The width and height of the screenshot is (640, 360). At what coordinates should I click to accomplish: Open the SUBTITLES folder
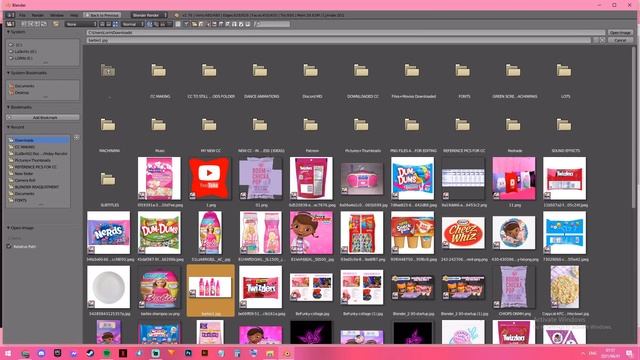(108, 179)
